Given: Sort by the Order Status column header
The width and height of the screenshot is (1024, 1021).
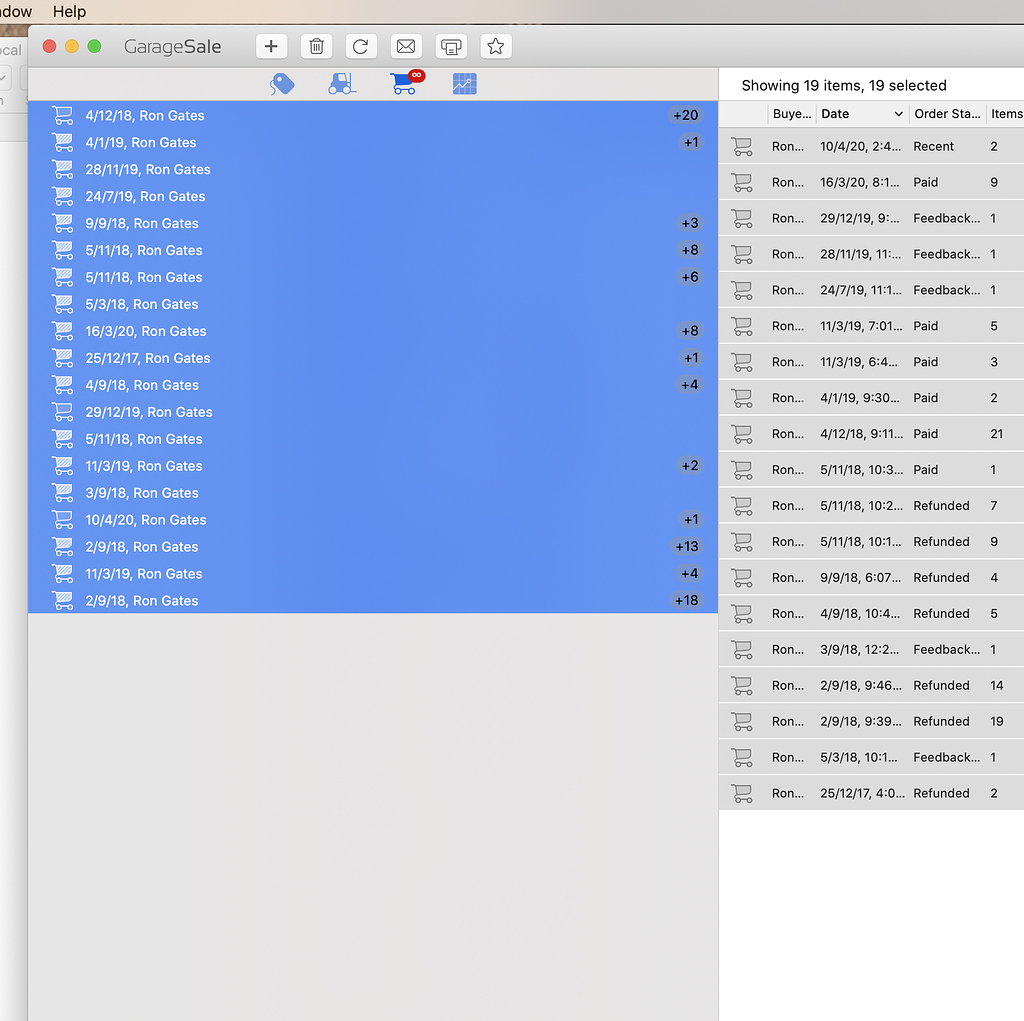Looking at the screenshot, I should [948, 114].
